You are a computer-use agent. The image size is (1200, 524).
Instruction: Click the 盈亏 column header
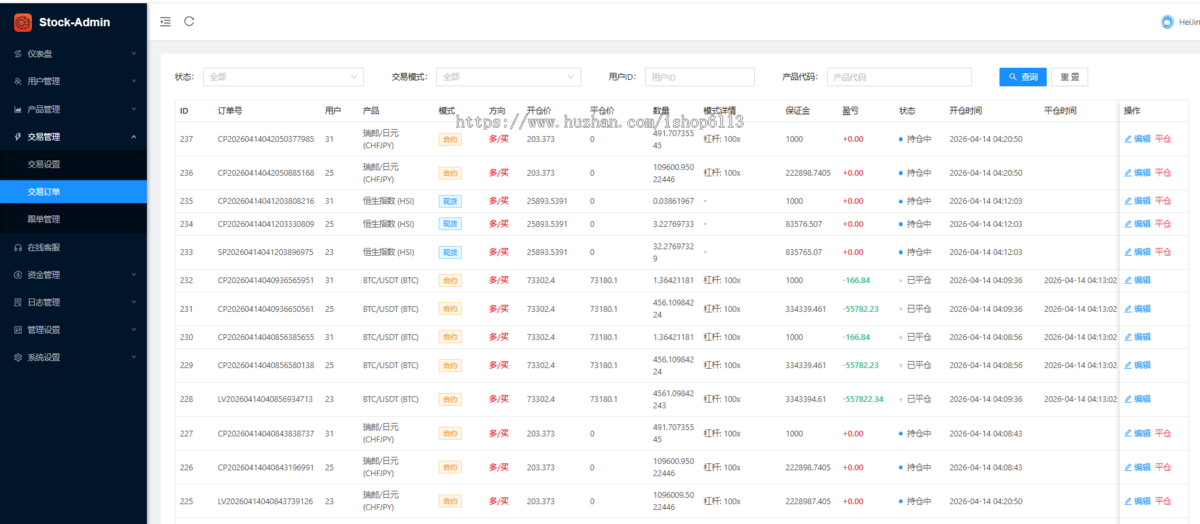pos(850,110)
